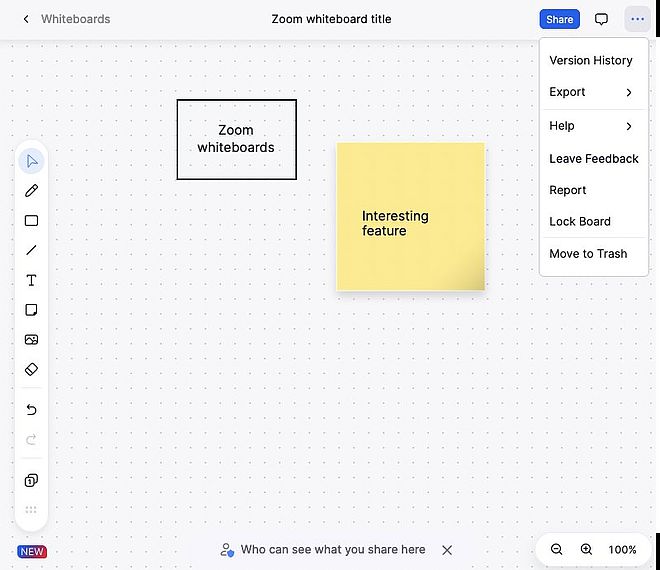Select the pointer selection tool
The height and width of the screenshot is (570, 660).
[x=32, y=161]
